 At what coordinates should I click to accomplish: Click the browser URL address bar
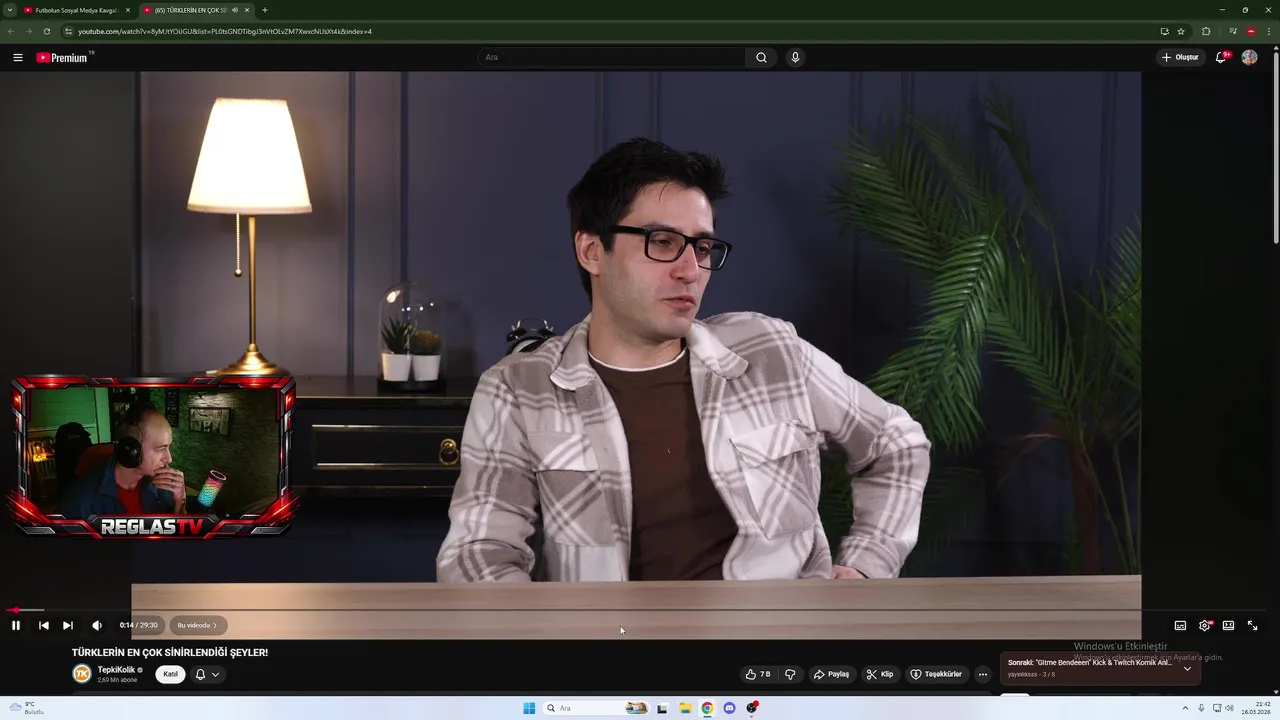point(600,31)
